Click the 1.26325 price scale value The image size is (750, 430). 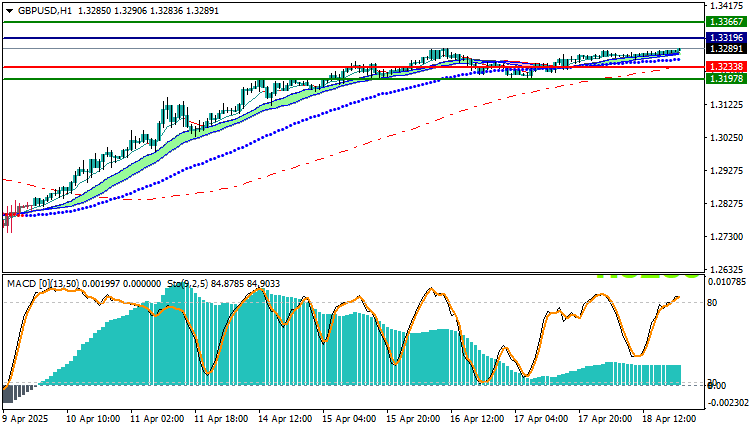click(x=727, y=270)
